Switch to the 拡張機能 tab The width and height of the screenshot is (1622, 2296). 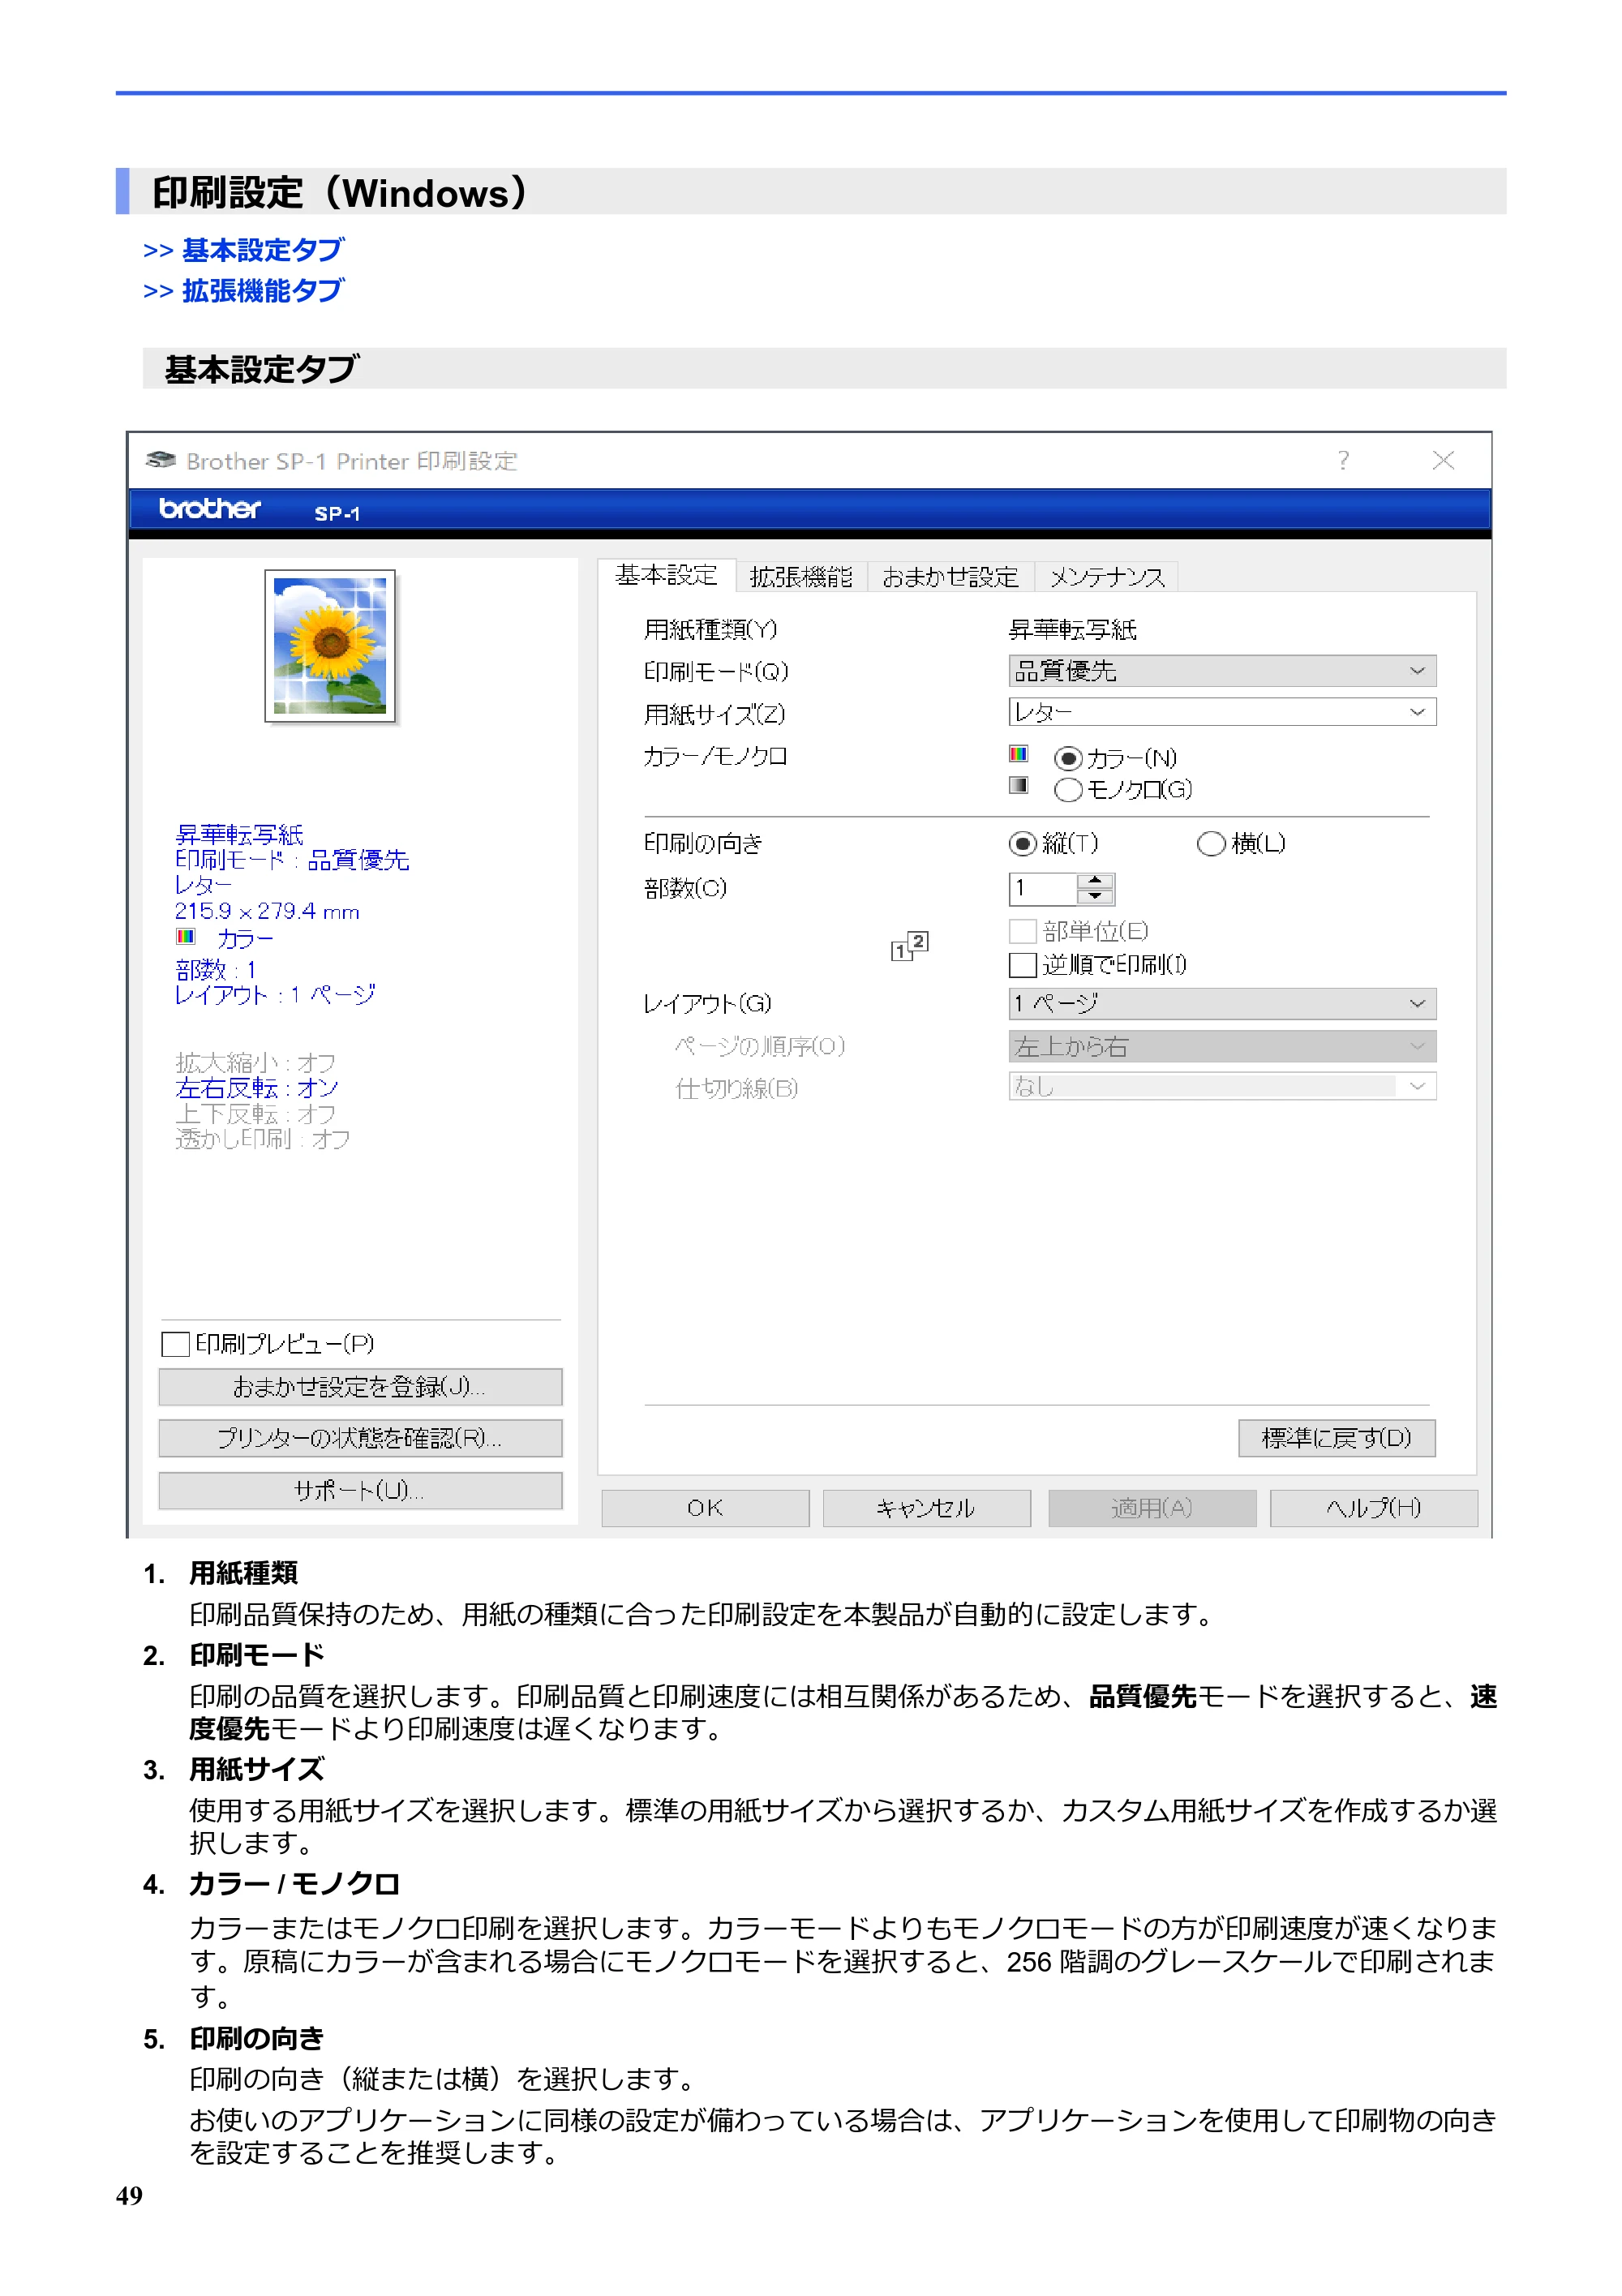(801, 577)
